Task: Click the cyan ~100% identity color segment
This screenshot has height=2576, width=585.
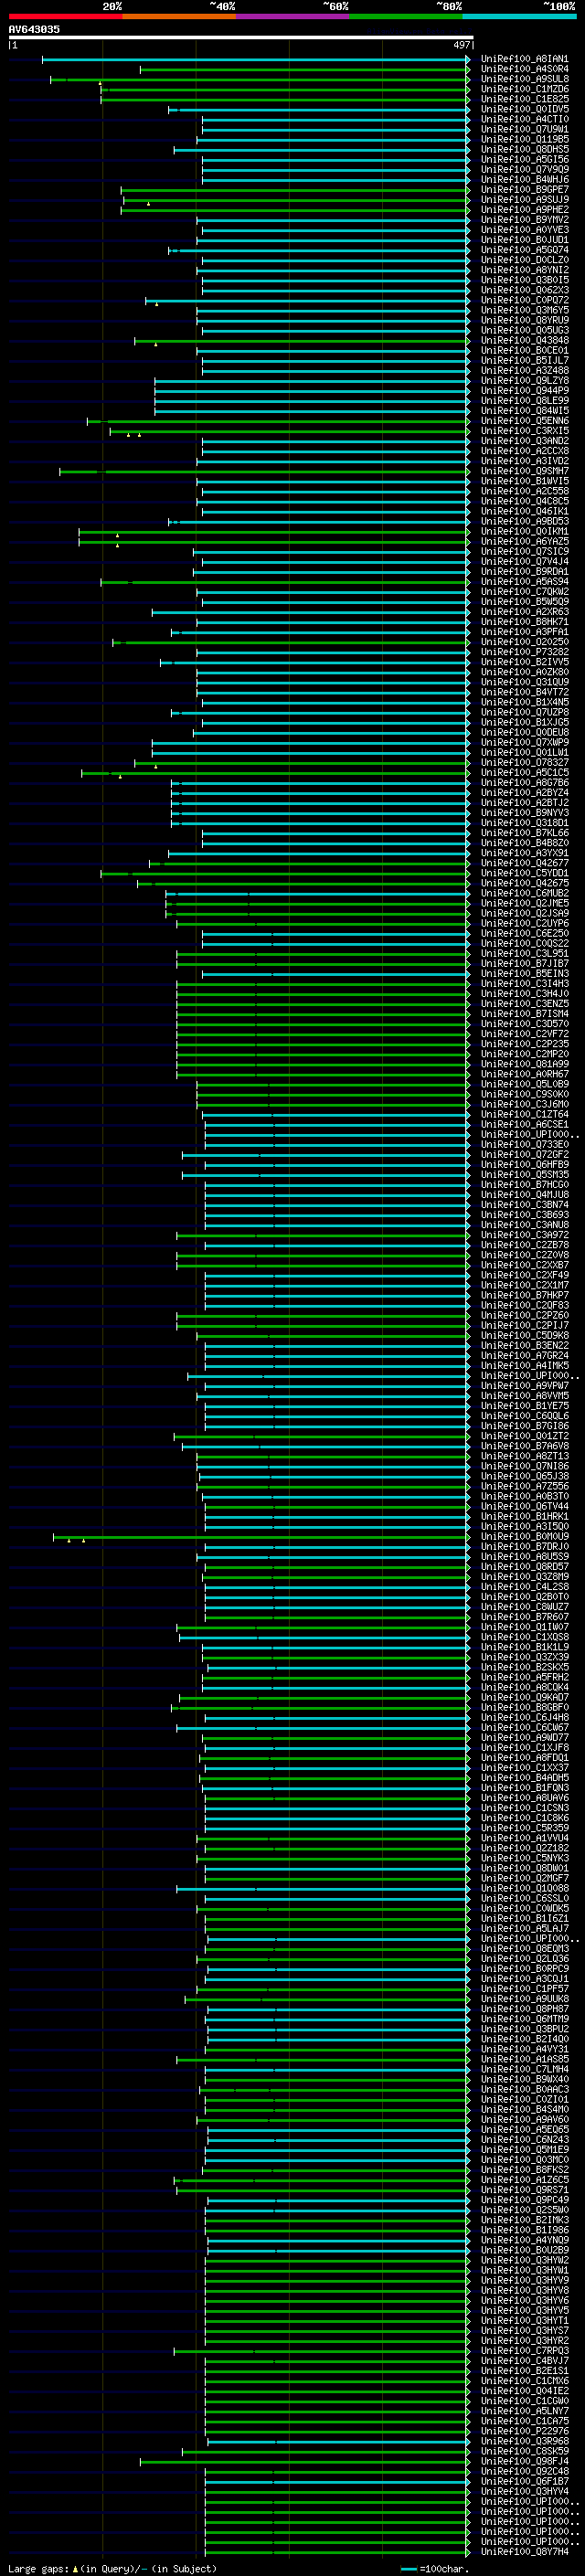Action: click(519, 16)
